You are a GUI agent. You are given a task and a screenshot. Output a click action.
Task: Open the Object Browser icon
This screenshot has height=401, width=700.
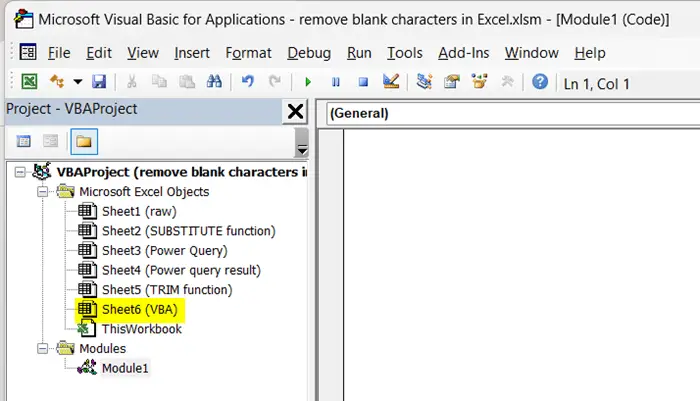point(479,82)
